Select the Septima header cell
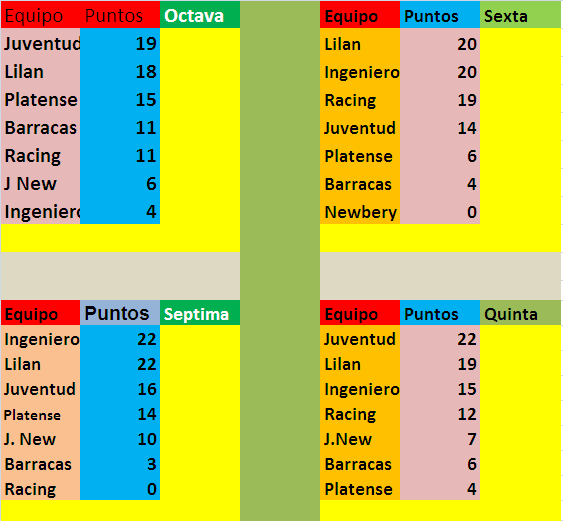This screenshot has height=529, width=563. [200, 313]
